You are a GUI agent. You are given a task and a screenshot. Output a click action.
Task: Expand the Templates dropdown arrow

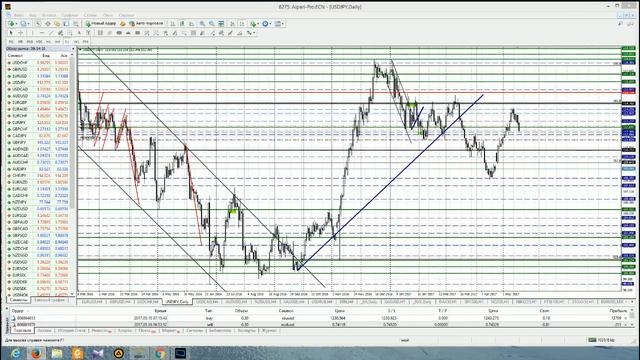pyautogui.click(x=283, y=24)
